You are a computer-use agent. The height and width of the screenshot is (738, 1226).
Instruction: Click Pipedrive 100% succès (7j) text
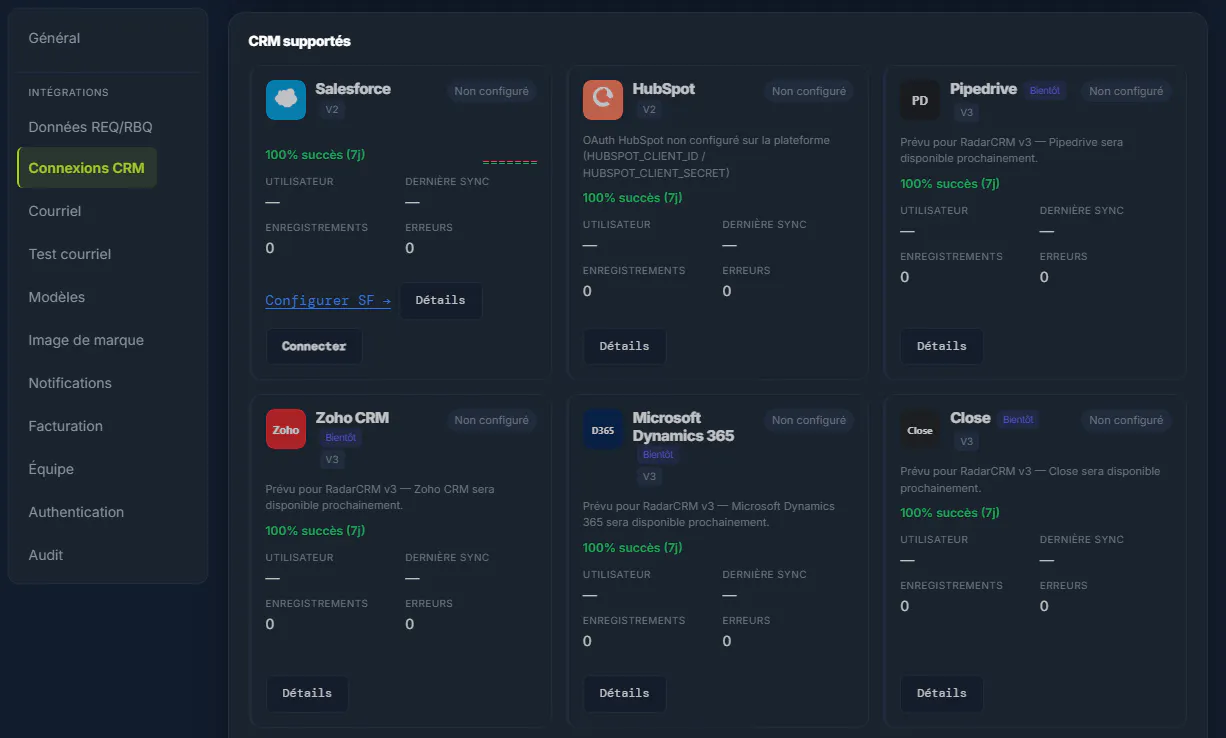point(950,184)
